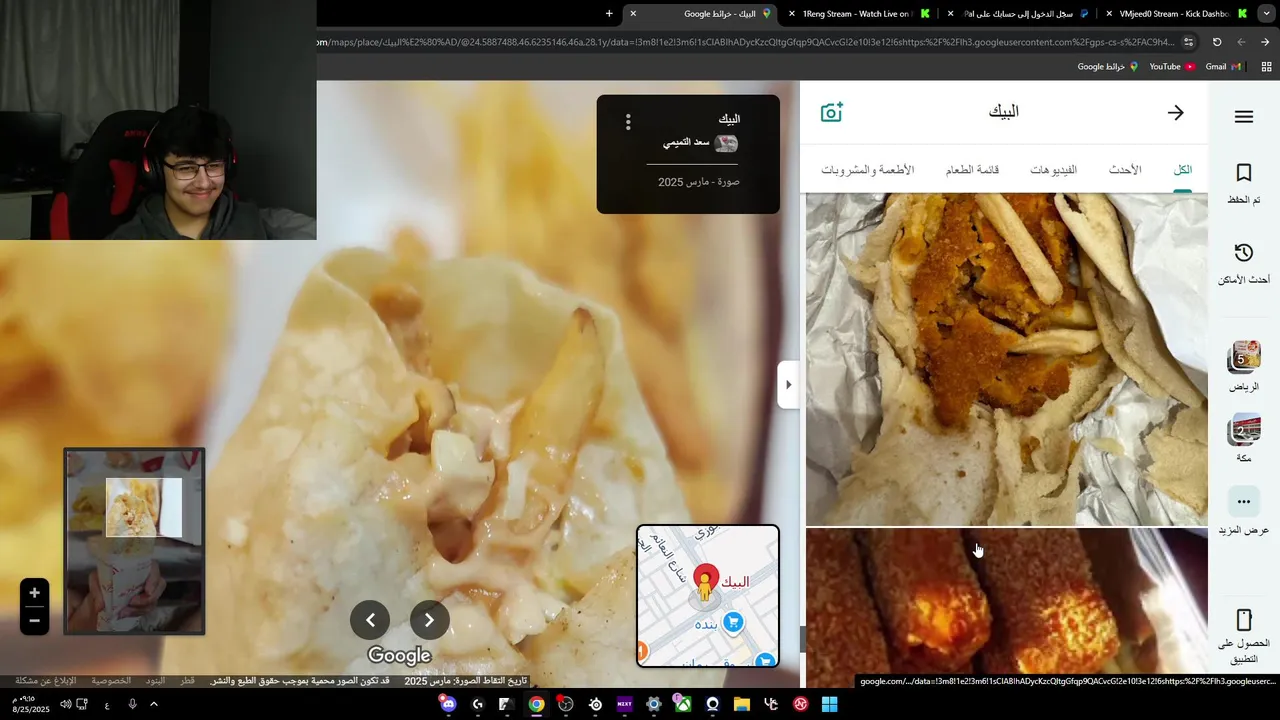Collapse the side panel with the arrow handle
The width and height of the screenshot is (1280, 720).
[x=788, y=385]
